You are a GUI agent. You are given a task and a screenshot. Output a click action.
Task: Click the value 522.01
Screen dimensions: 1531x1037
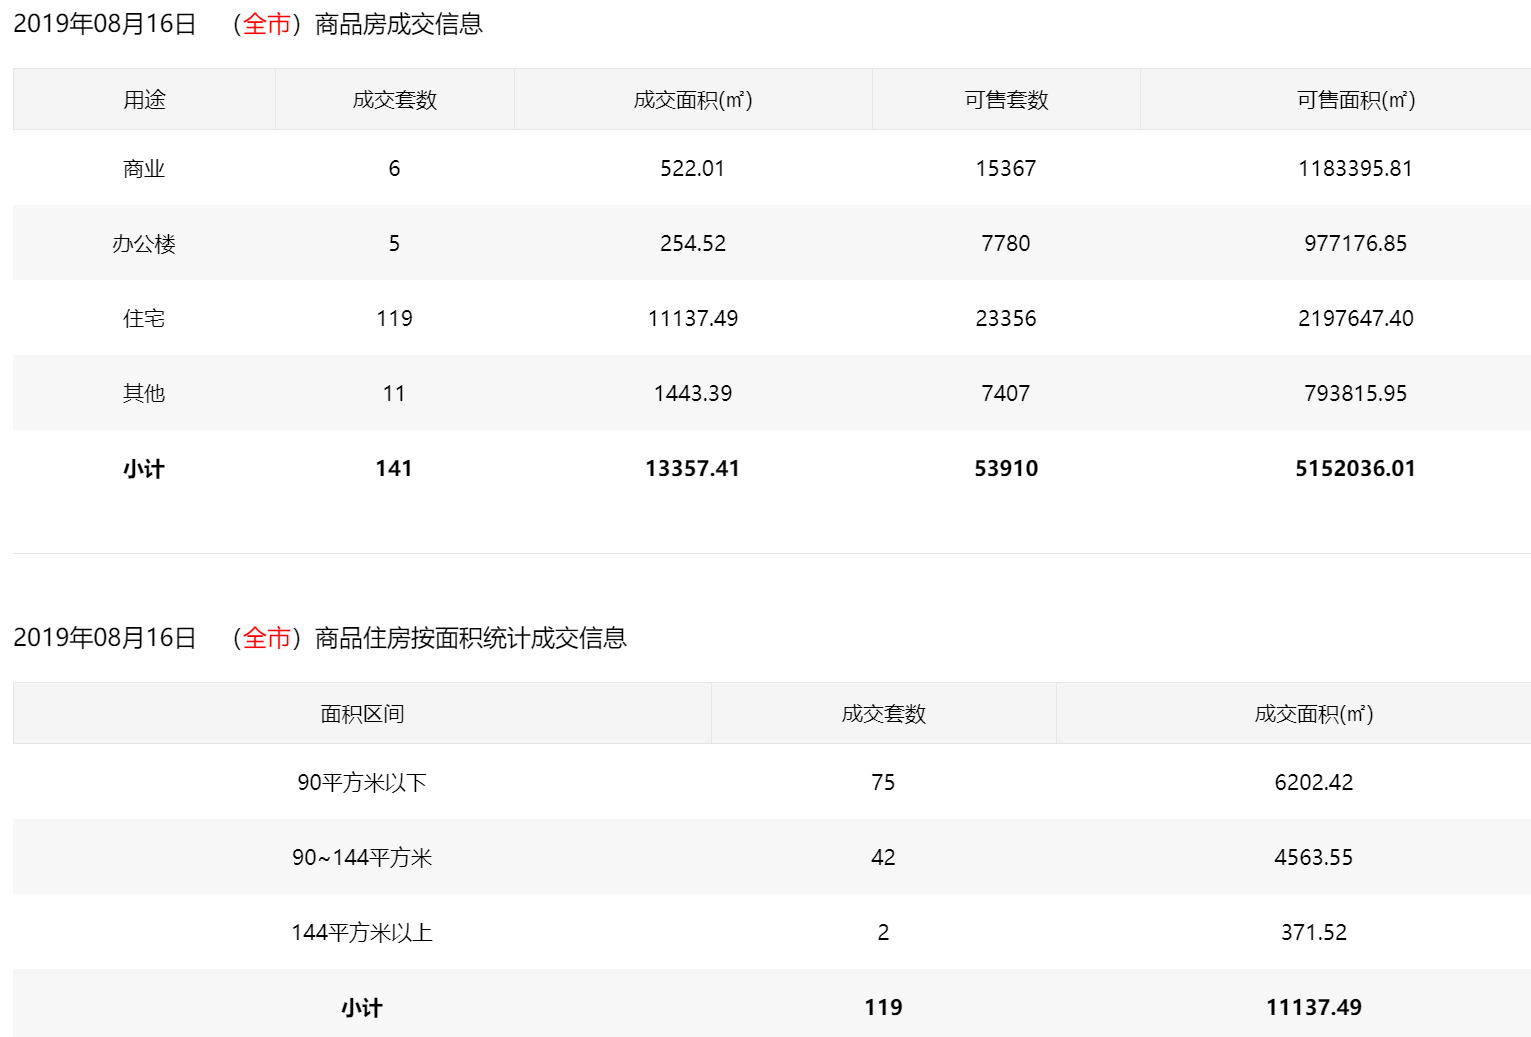tap(692, 168)
